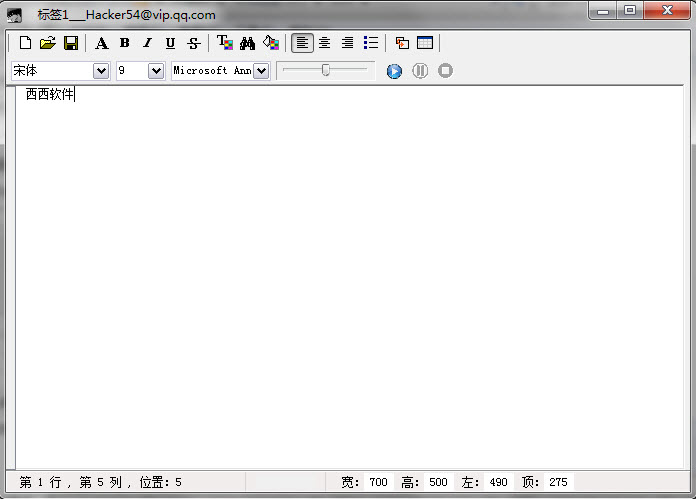
Task: Click the application icon in title bar
Action: coord(14,15)
